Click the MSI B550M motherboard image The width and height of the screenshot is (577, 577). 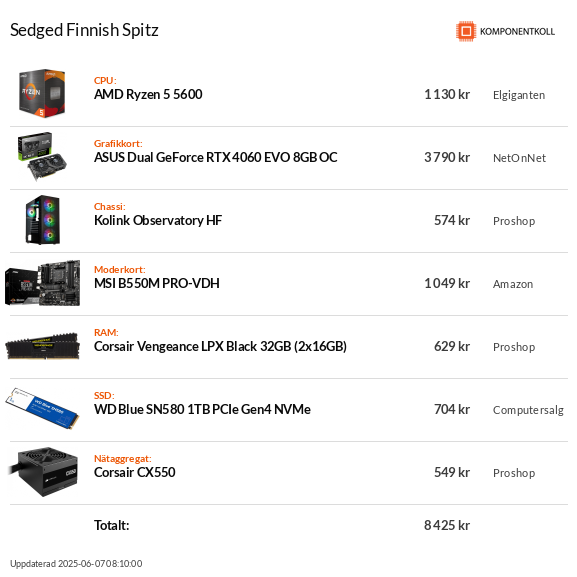click(x=42, y=283)
